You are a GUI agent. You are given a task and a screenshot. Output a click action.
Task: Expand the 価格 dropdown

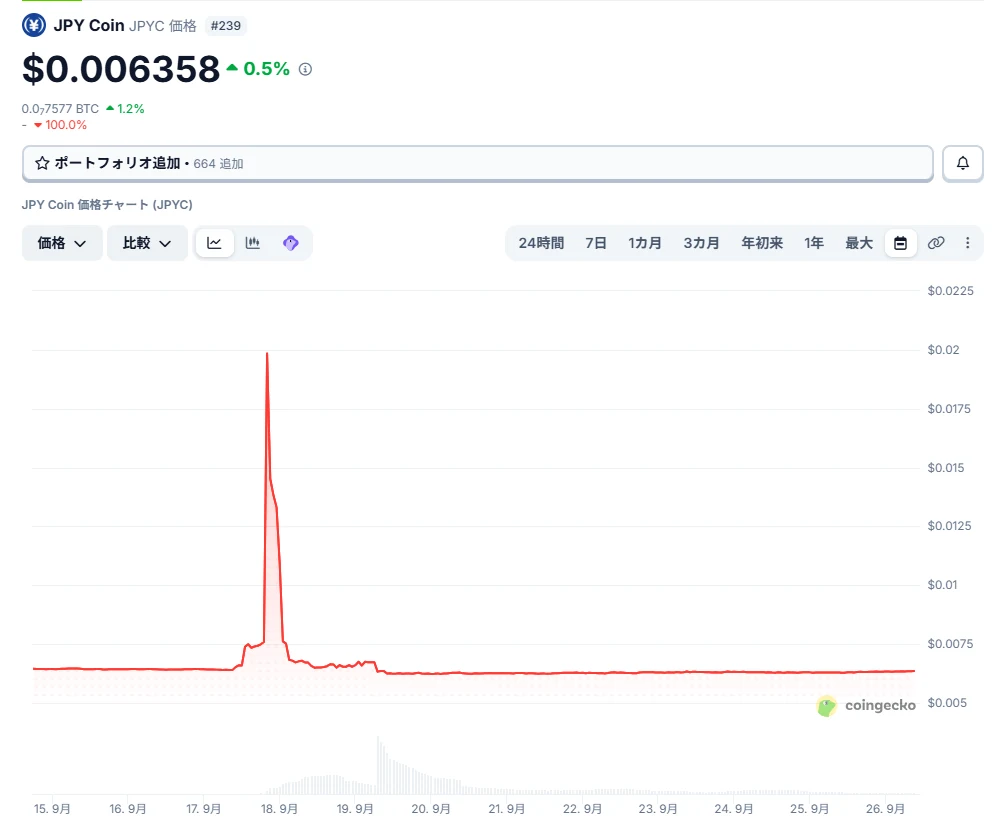62,243
